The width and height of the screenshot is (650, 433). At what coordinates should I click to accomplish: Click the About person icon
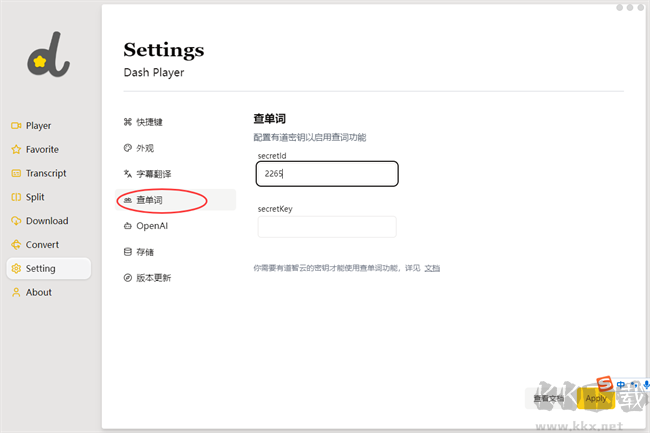(x=16, y=293)
